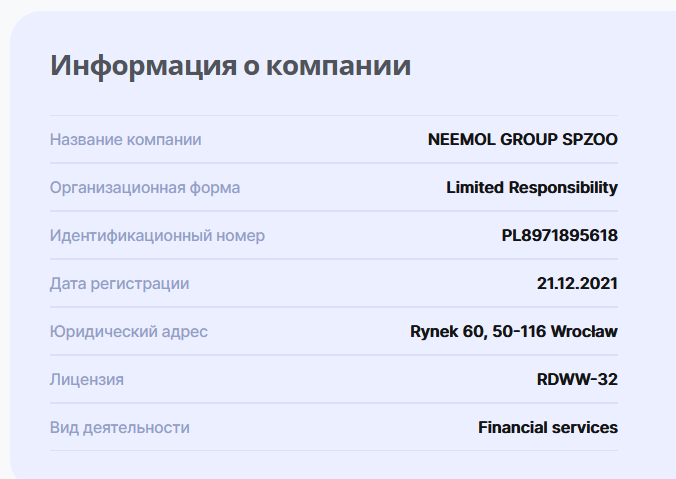Click the postal code 50-116
This screenshot has height=479, width=676.
point(519,332)
